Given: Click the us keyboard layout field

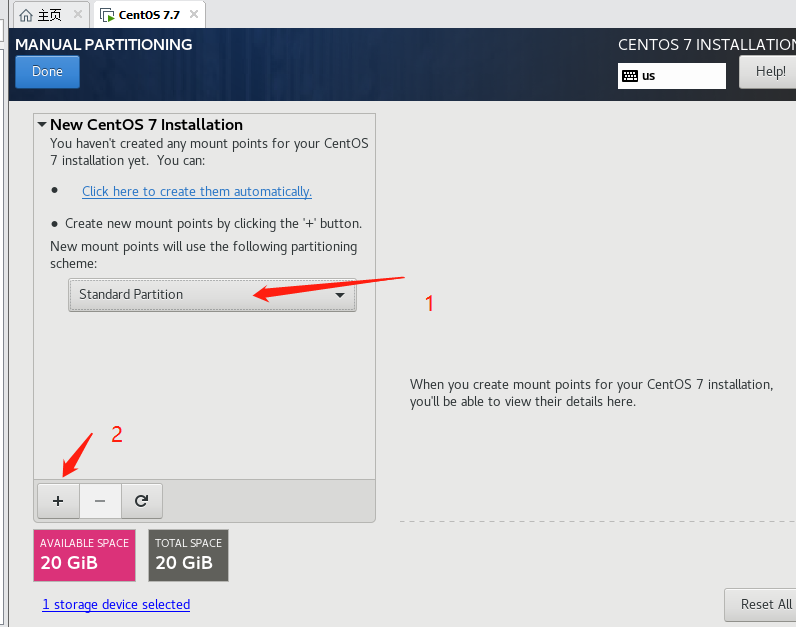Looking at the screenshot, I should coord(672,76).
